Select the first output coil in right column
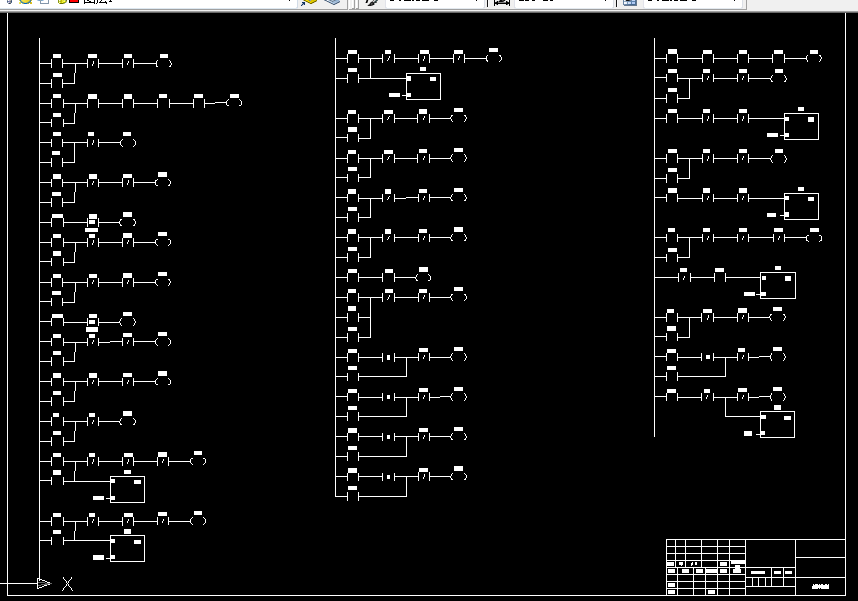This screenshot has width=858, height=601. pos(814,58)
